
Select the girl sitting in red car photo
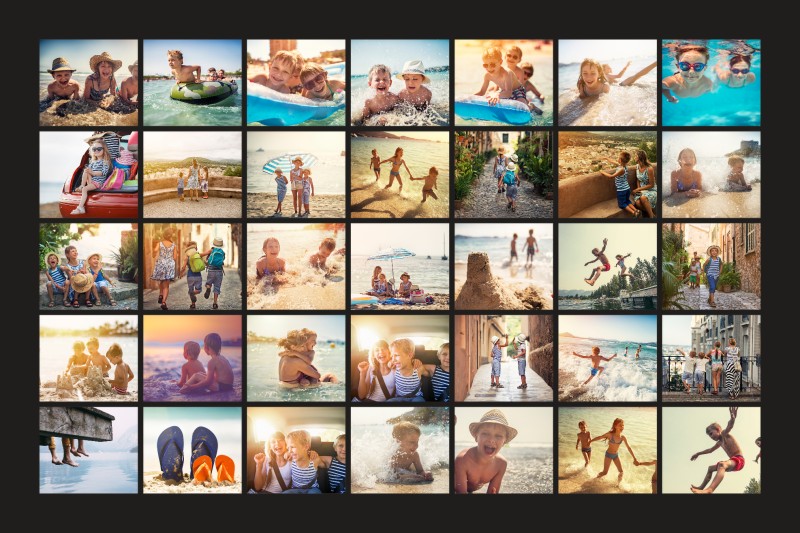coord(89,174)
